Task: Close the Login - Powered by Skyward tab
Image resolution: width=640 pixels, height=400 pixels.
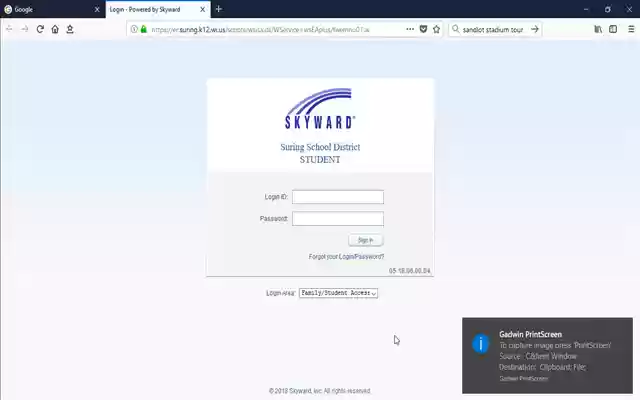Action: coord(202,9)
